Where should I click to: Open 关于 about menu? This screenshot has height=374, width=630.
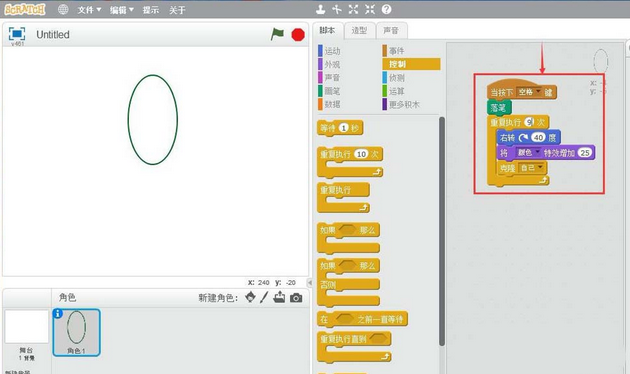(177, 10)
